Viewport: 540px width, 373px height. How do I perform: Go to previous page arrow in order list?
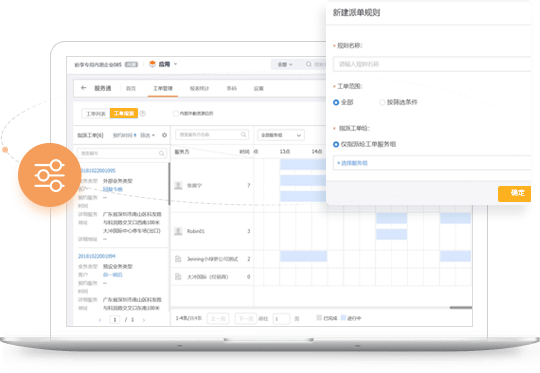[100, 320]
